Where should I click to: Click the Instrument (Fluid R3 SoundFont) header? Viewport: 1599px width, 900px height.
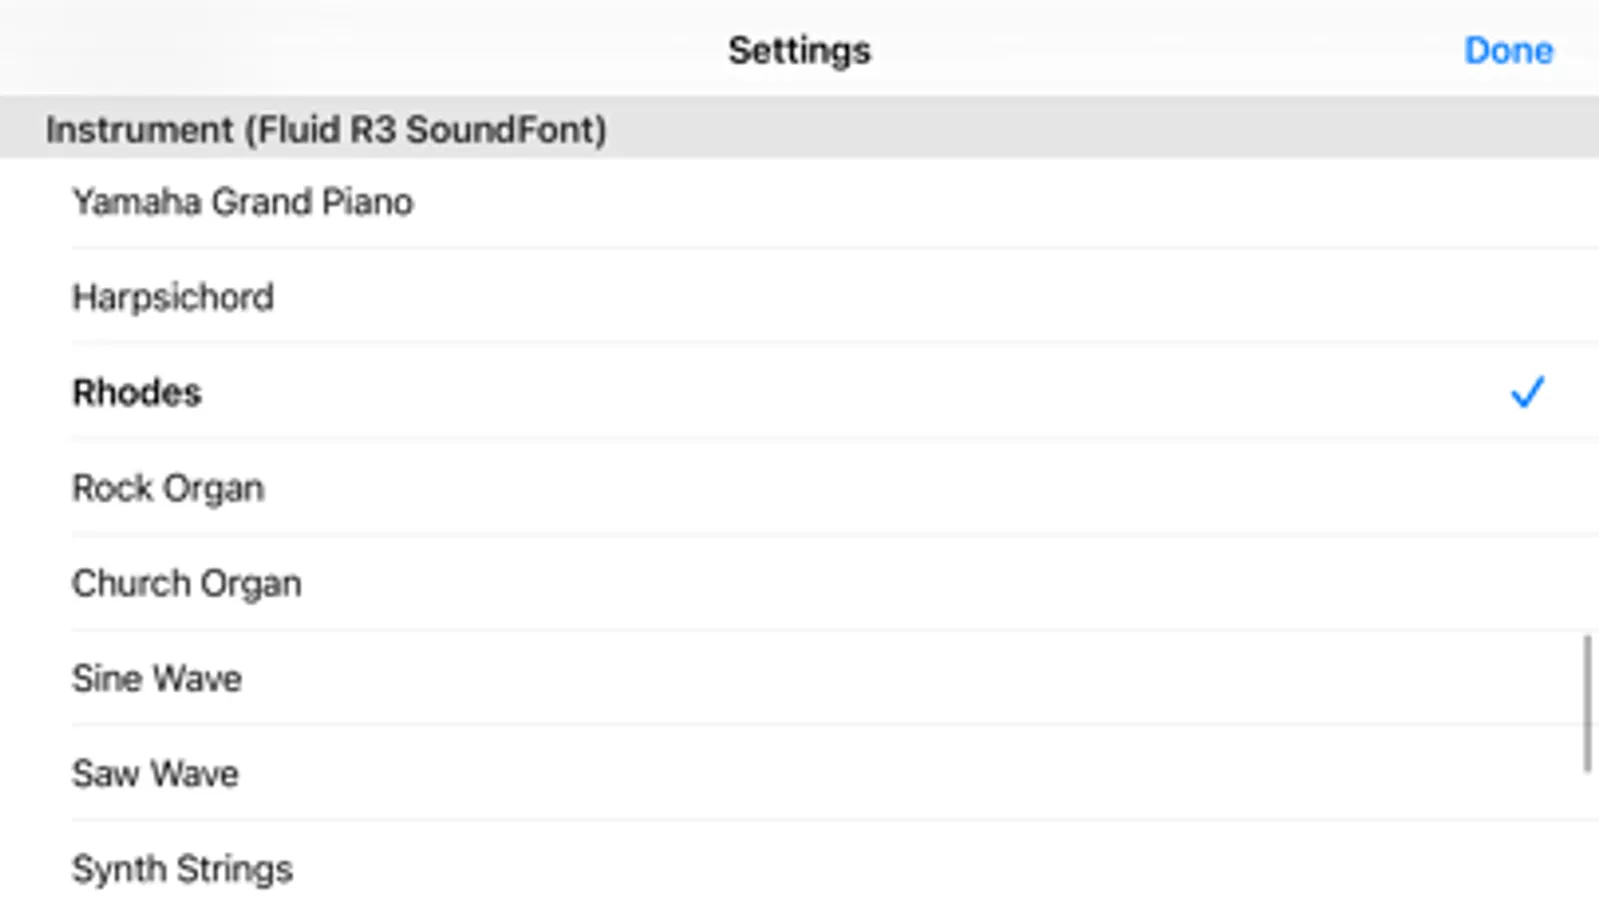point(326,130)
